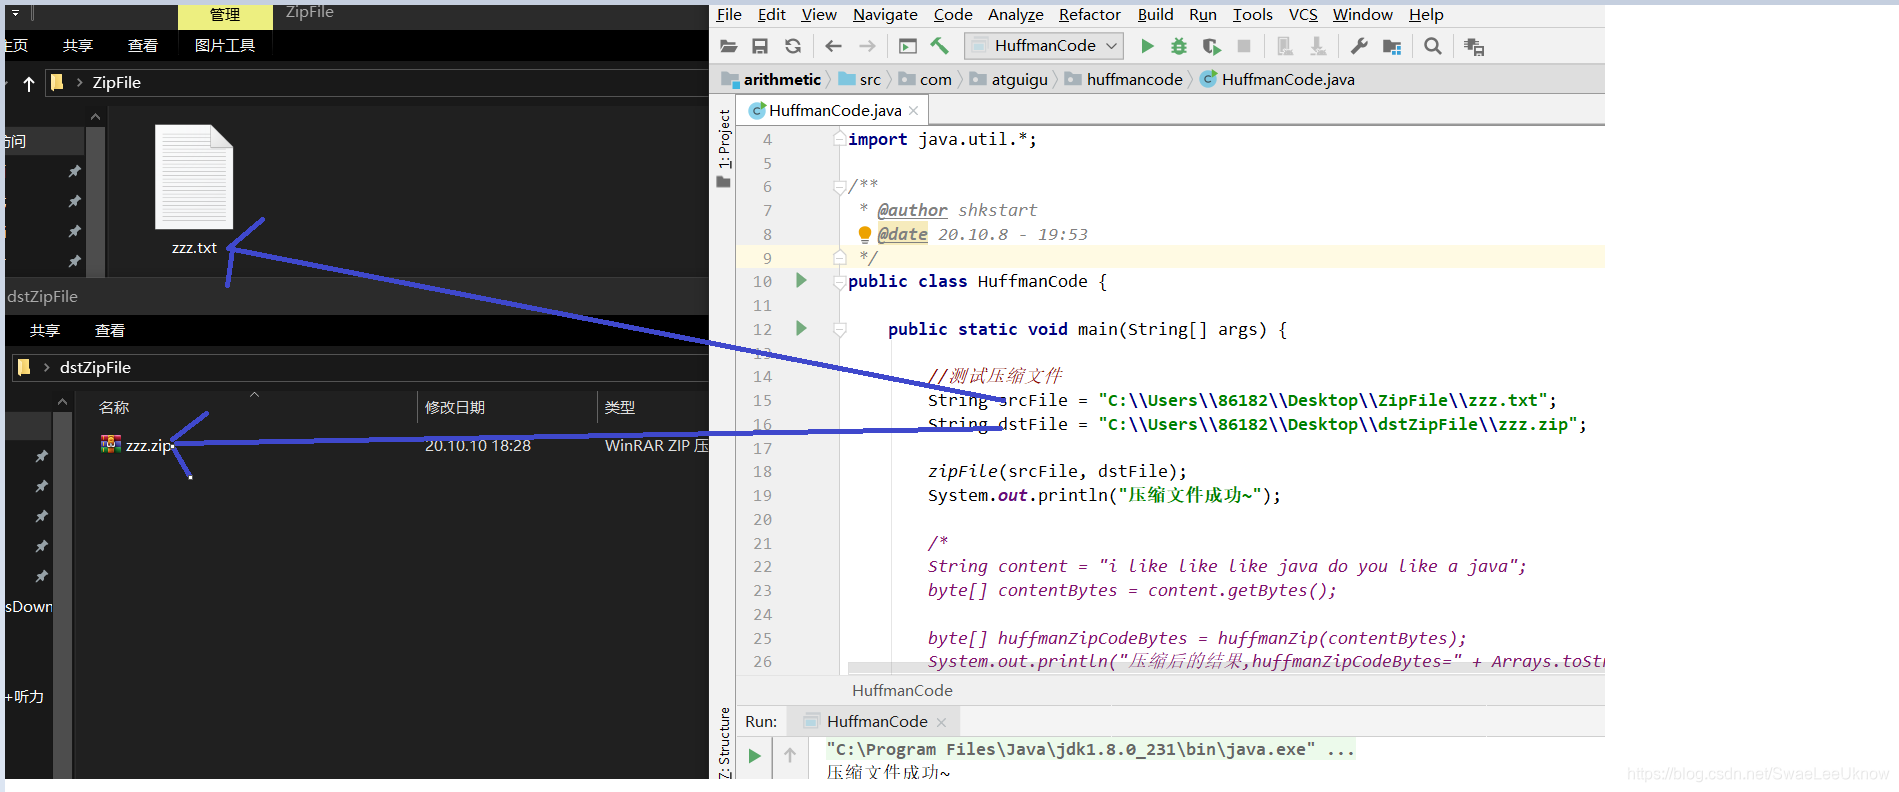Click the toolbar icon right of the search magnifier

coord(1474,46)
